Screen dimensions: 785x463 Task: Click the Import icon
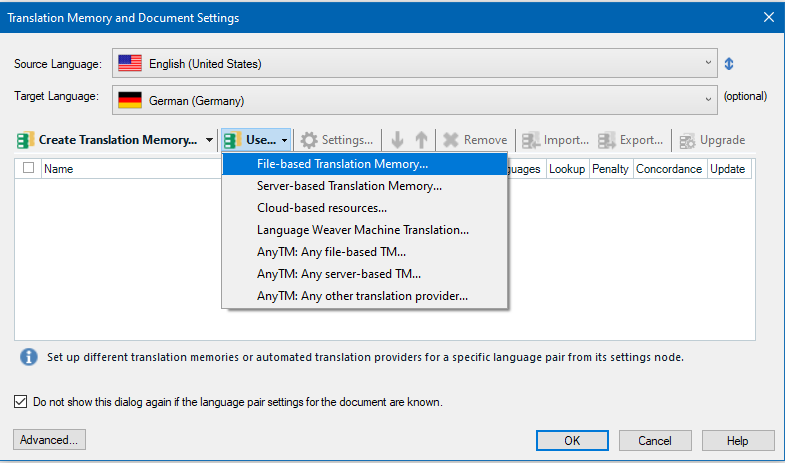tap(531, 140)
